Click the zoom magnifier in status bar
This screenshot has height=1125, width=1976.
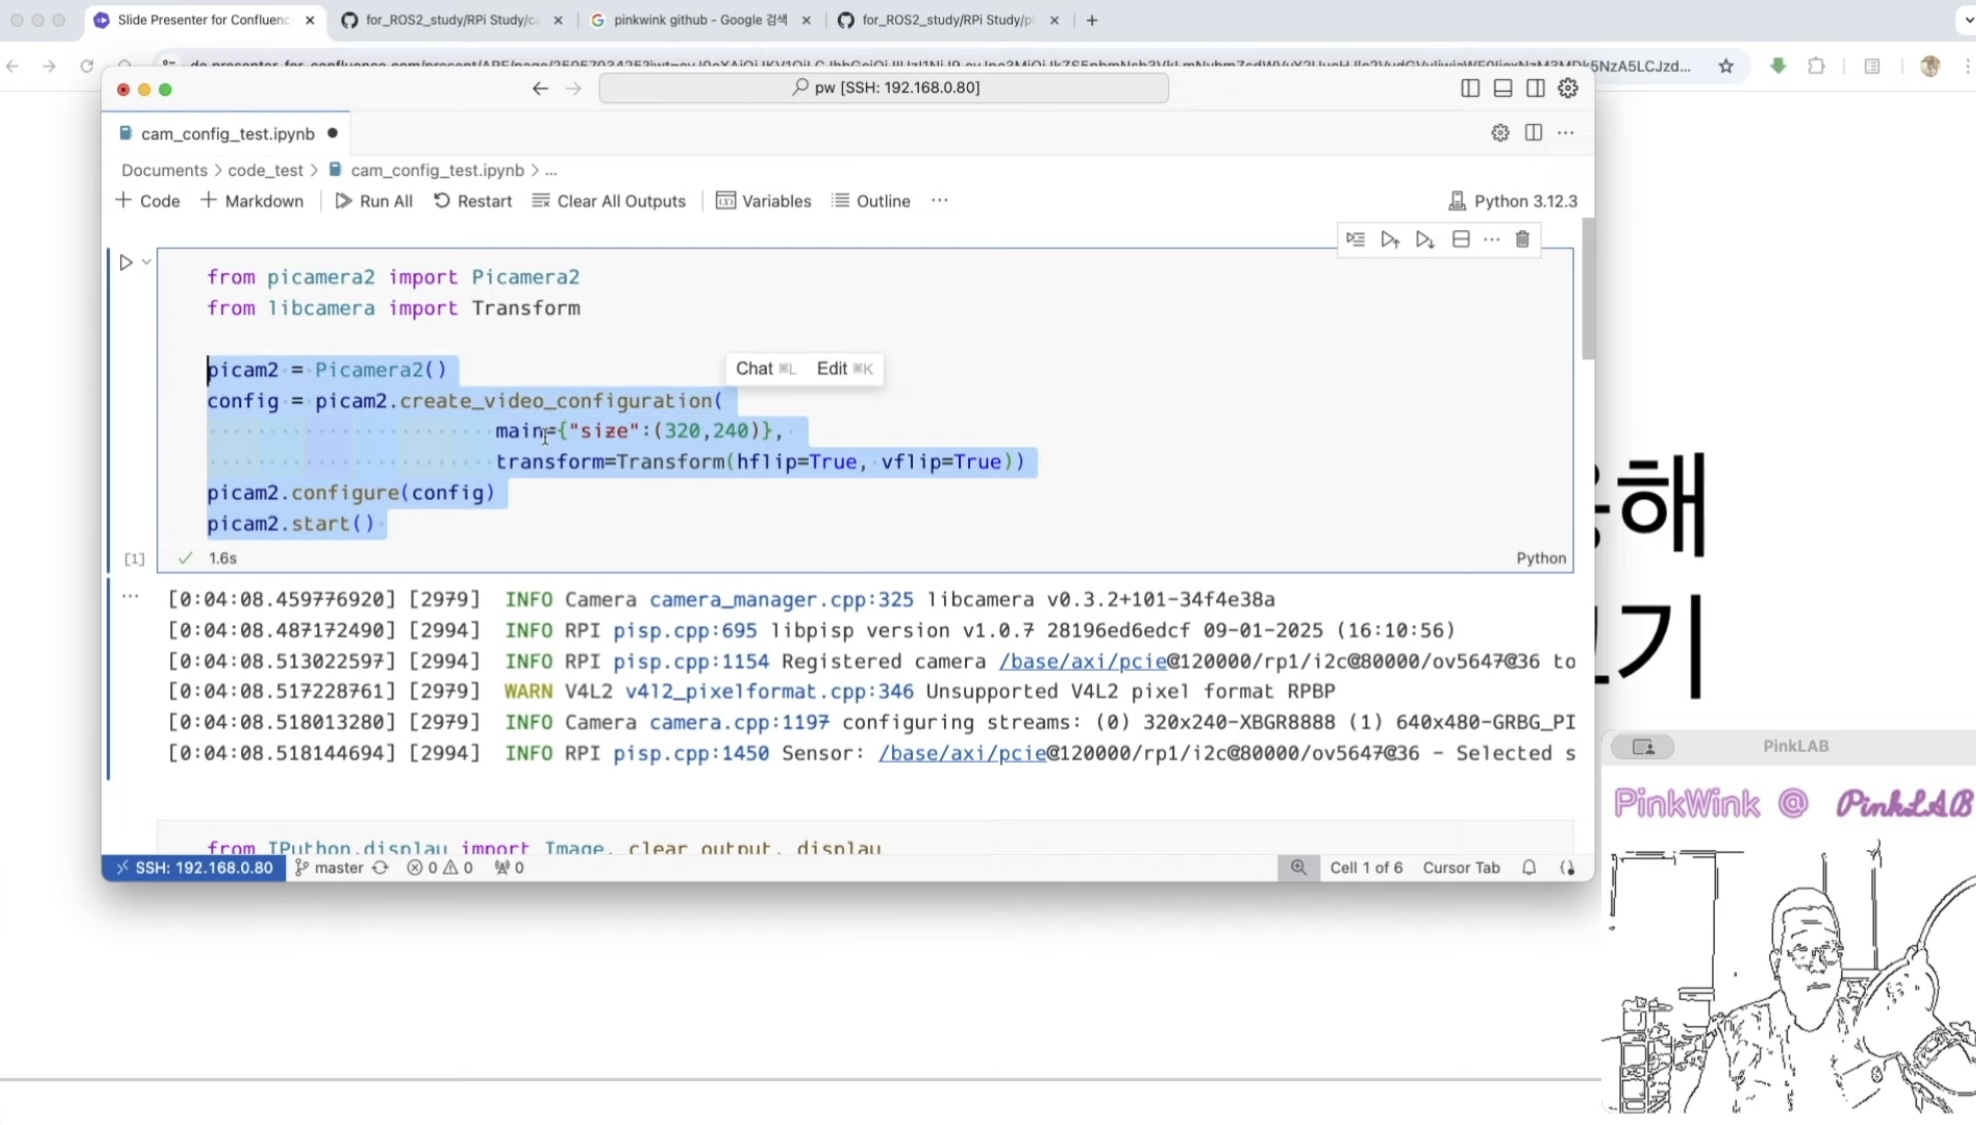point(1297,867)
